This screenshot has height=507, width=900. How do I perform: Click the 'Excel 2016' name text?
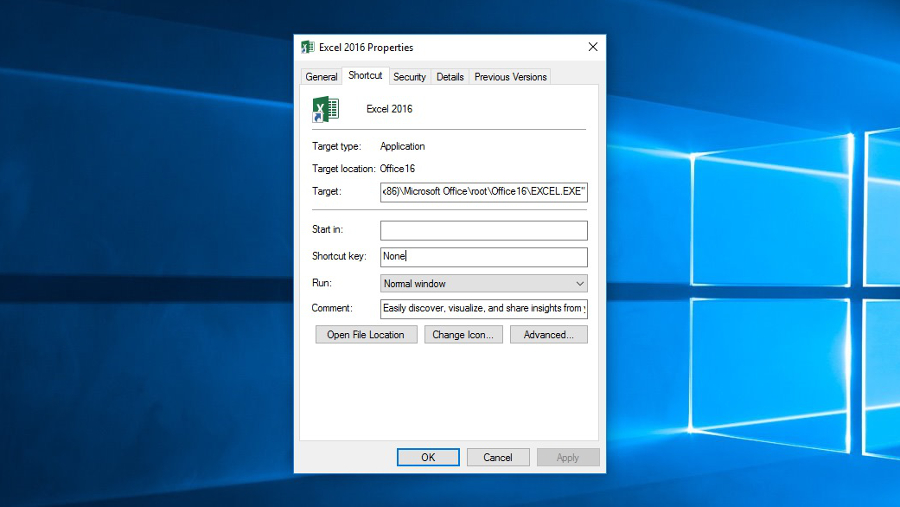click(x=389, y=109)
